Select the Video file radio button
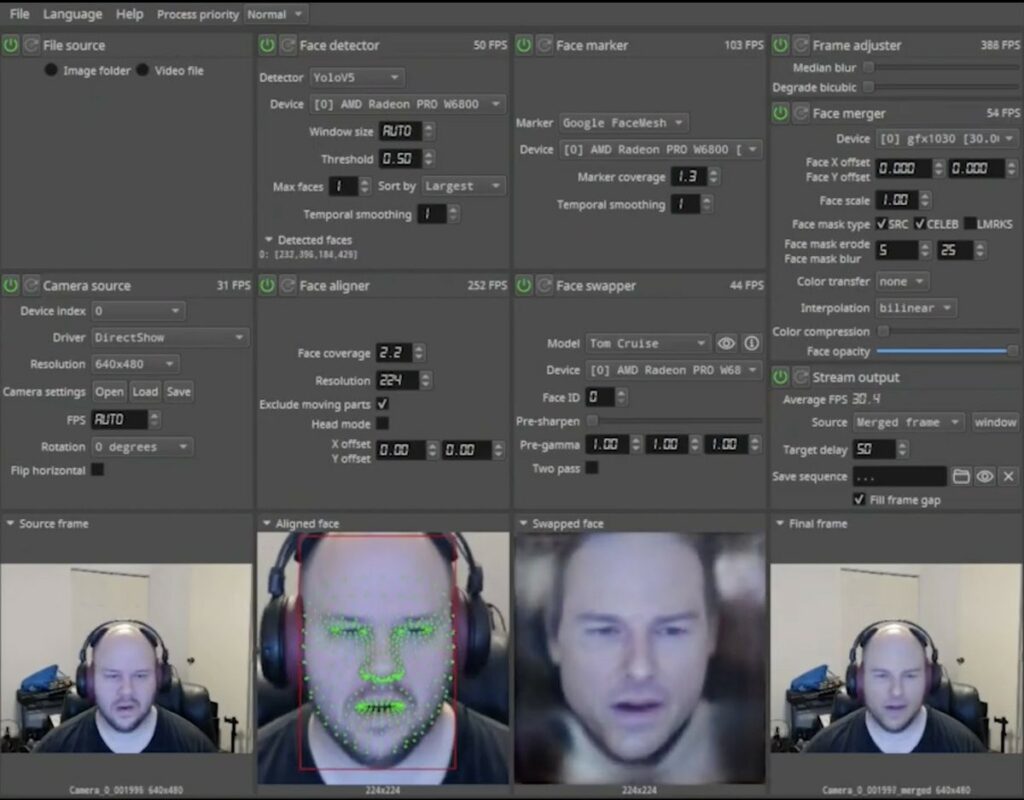 point(142,70)
